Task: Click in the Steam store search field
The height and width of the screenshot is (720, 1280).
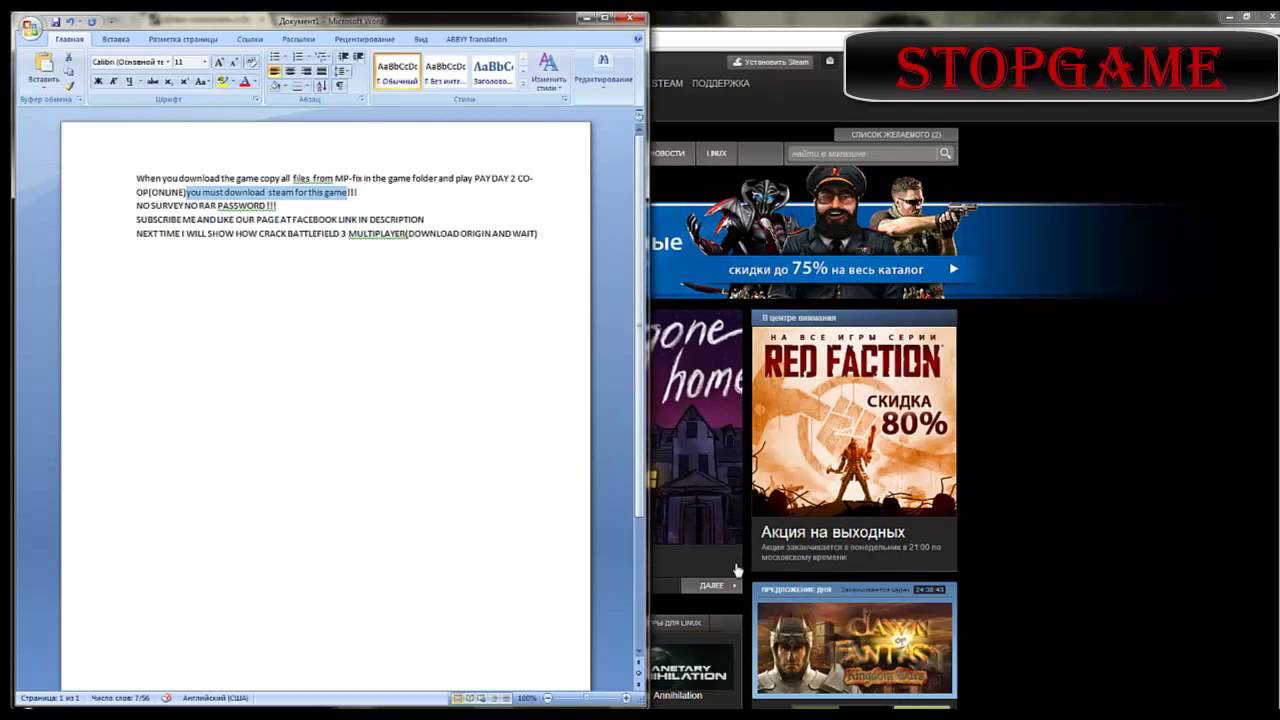Action: (x=861, y=154)
